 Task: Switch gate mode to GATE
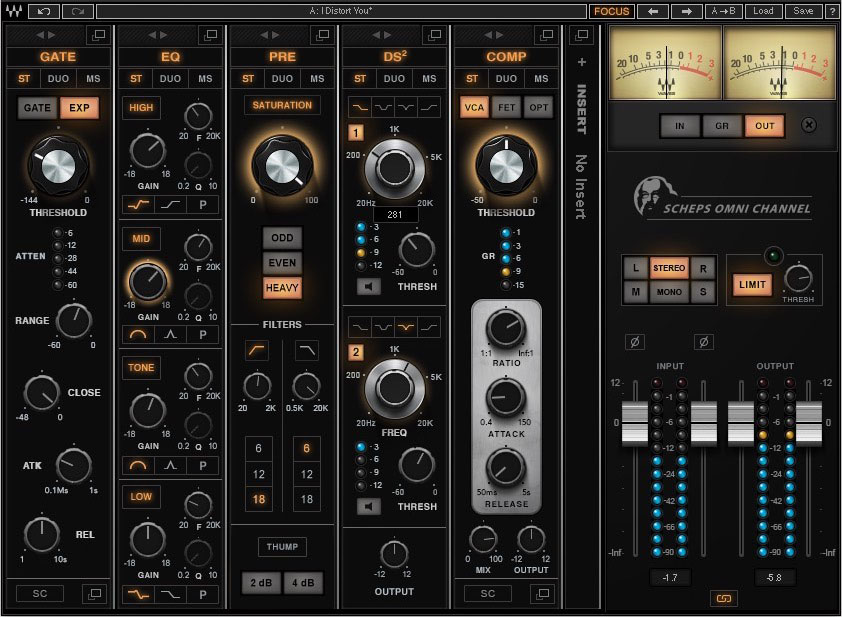[37, 108]
